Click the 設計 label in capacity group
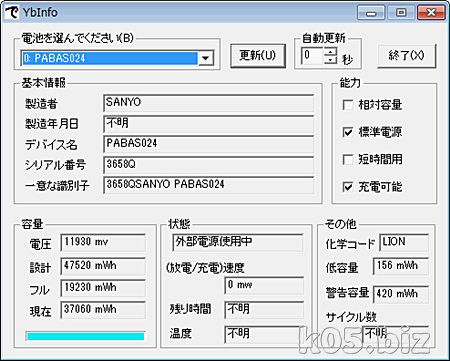450x361 pixels. point(40,268)
